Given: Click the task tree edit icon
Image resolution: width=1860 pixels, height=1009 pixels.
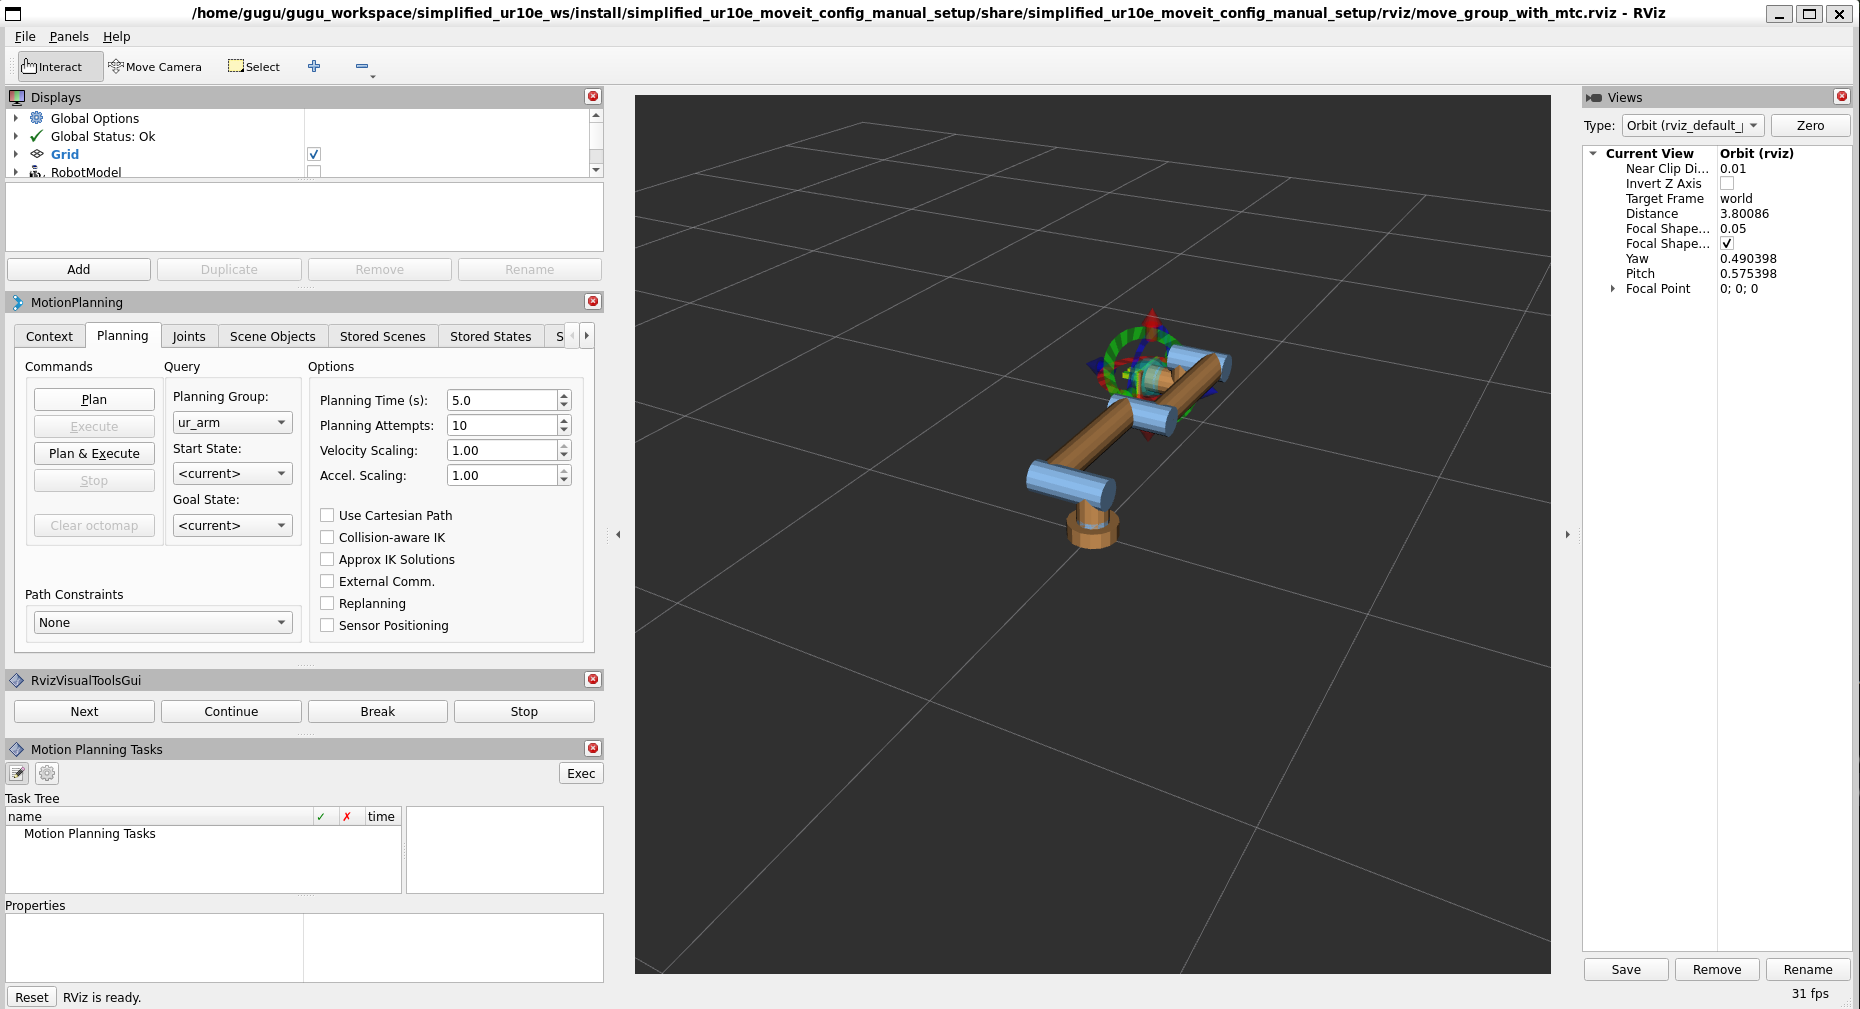Looking at the screenshot, I should (17, 773).
